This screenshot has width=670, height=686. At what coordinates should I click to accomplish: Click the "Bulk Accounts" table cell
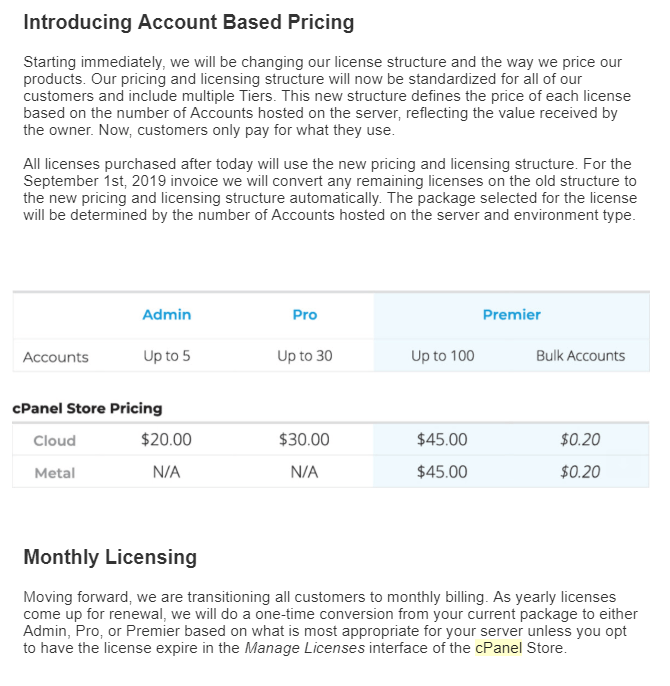point(580,356)
